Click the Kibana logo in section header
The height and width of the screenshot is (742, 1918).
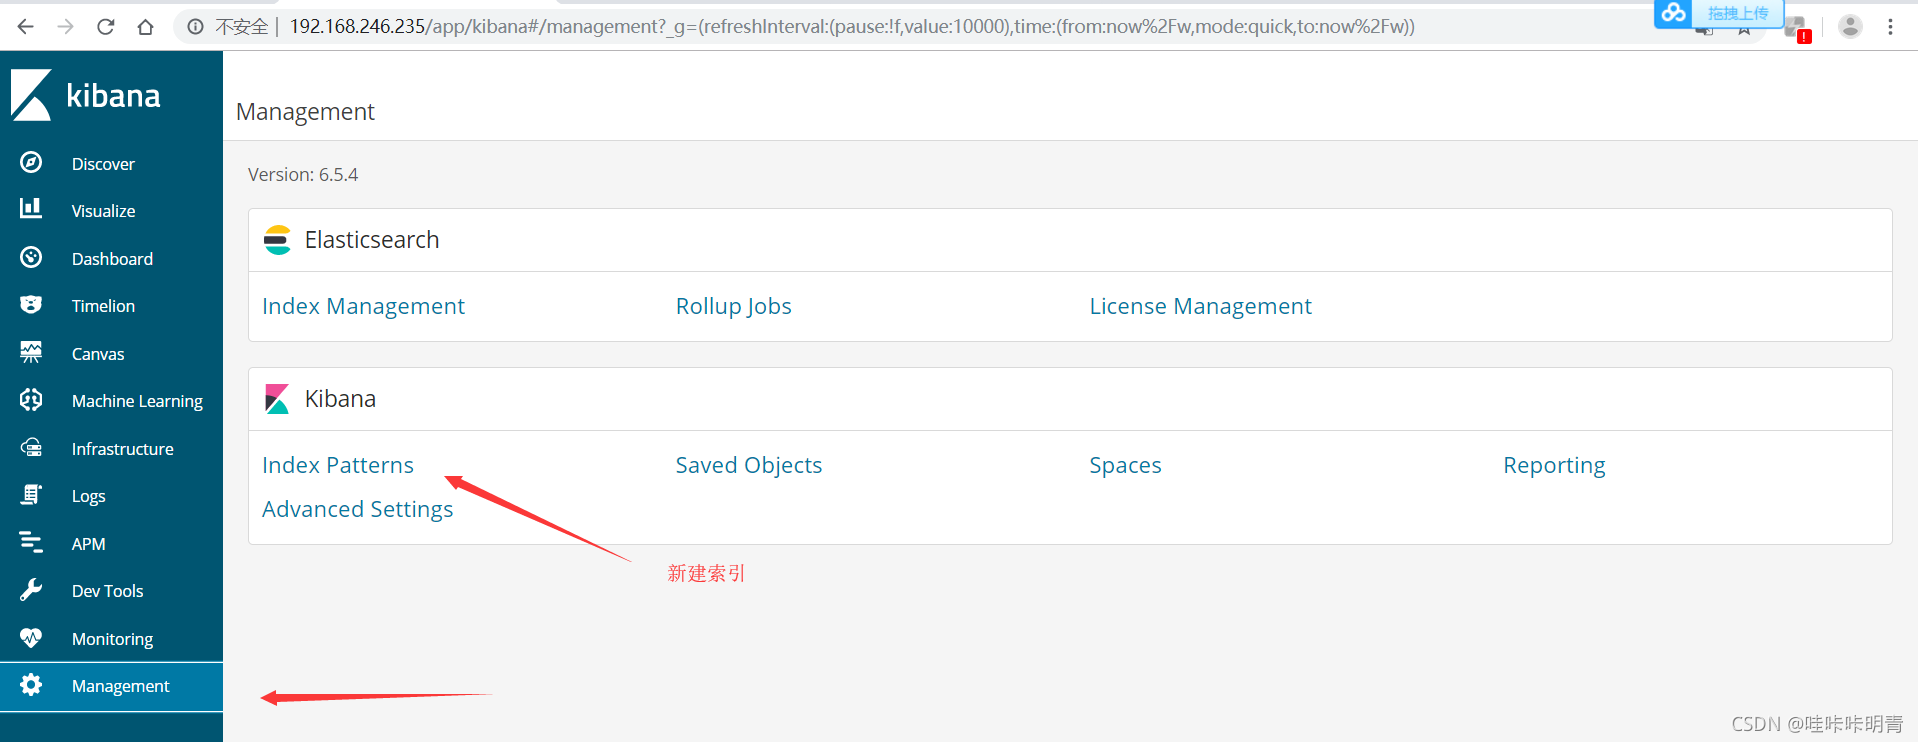point(277,399)
